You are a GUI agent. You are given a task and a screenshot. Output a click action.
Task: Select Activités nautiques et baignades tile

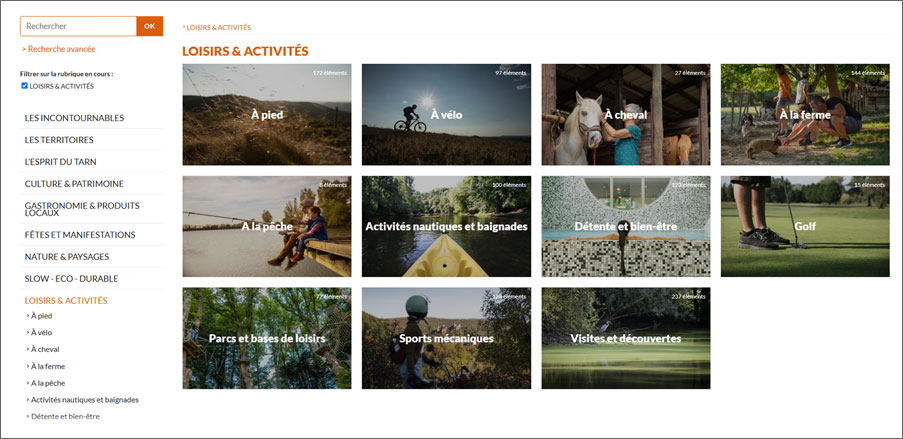[x=446, y=226]
